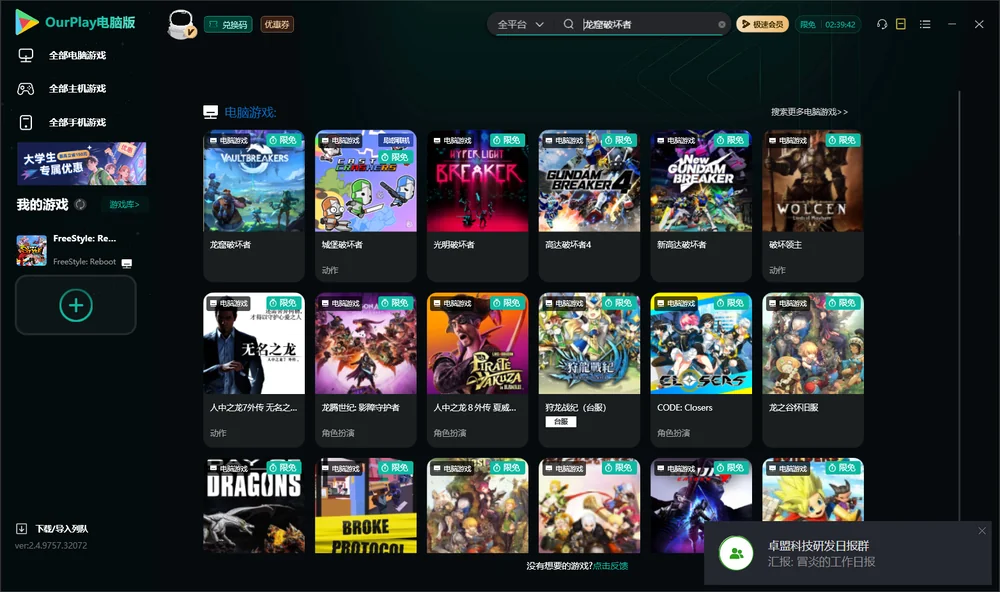Click the green group icon in notification

[736, 553]
